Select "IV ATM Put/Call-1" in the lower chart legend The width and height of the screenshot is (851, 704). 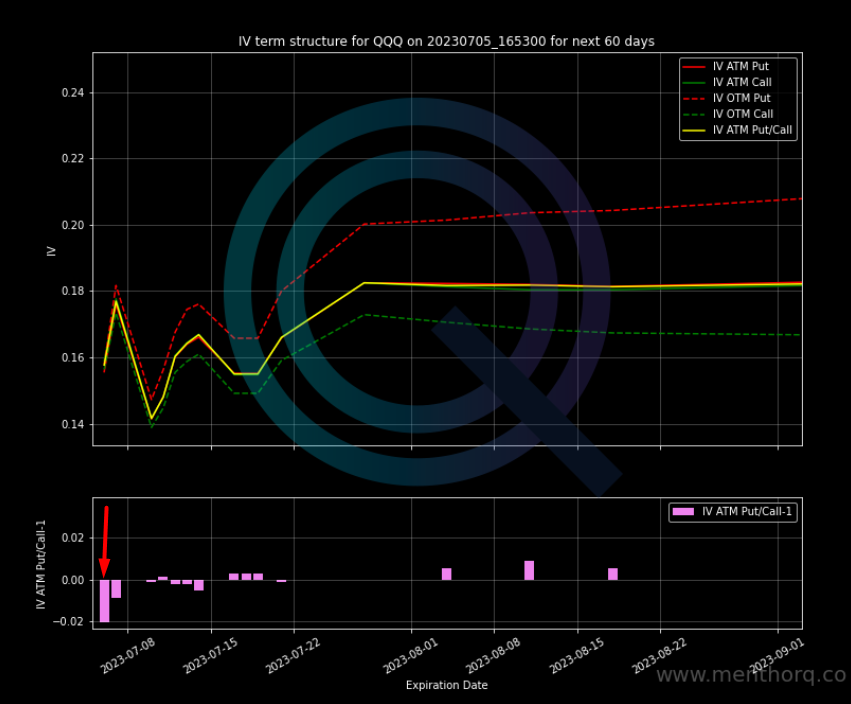coord(747,511)
